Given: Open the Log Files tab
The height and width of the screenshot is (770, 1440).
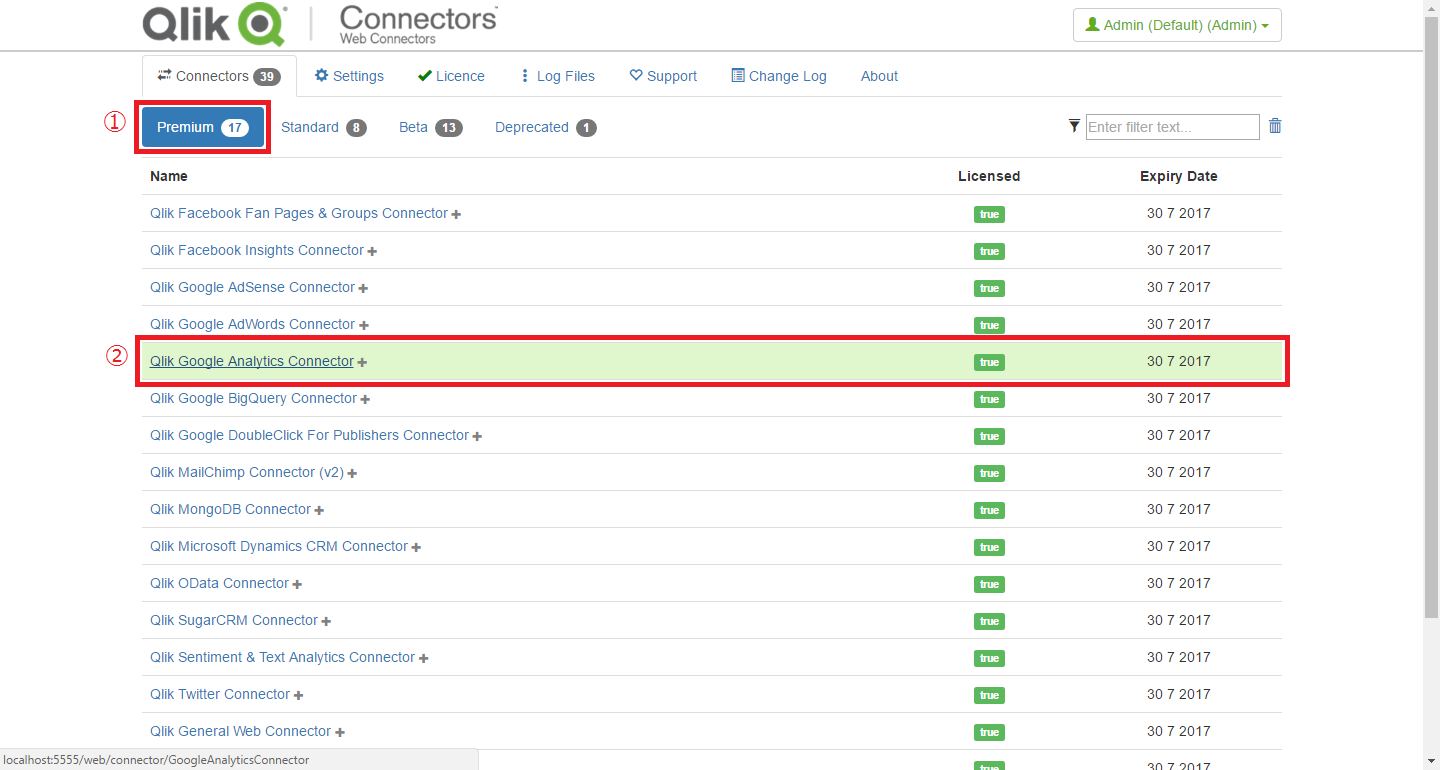Looking at the screenshot, I should (557, 76).
